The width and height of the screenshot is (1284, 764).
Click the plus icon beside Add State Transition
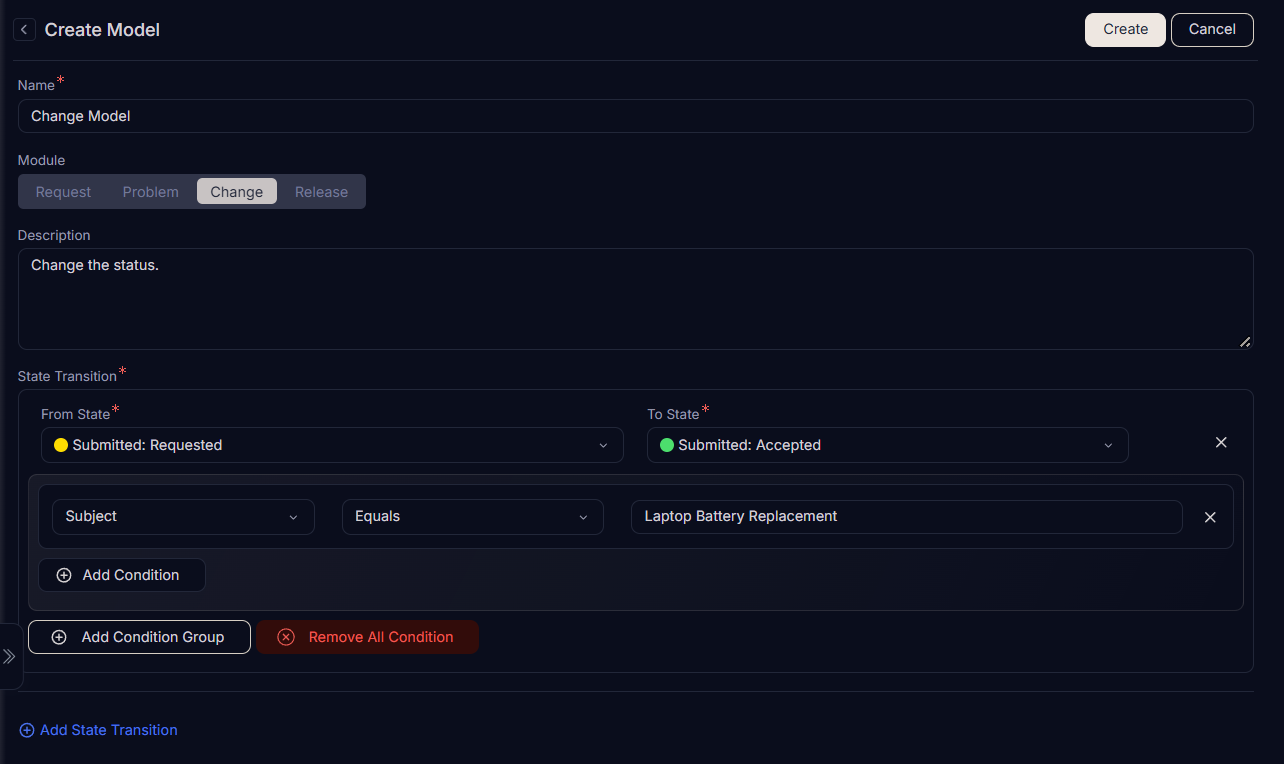27,730
